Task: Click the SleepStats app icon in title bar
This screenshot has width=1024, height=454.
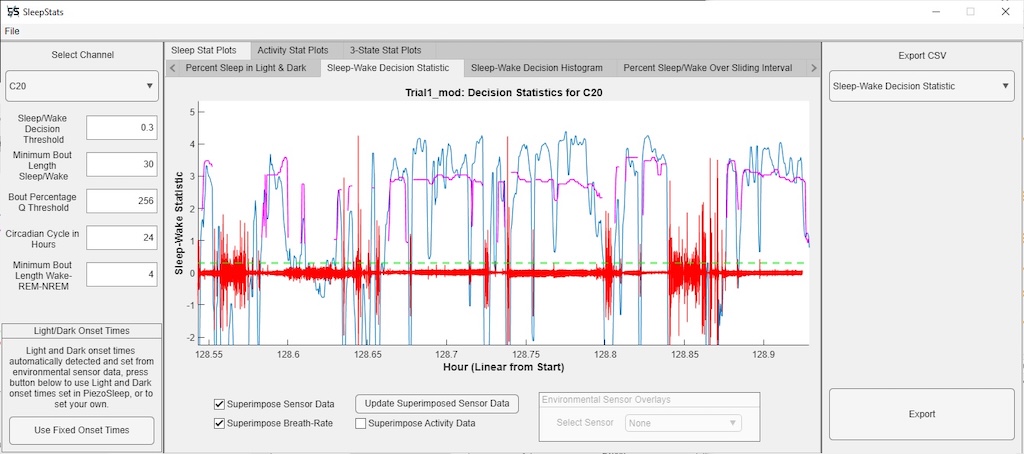Action: click(12, 11)
